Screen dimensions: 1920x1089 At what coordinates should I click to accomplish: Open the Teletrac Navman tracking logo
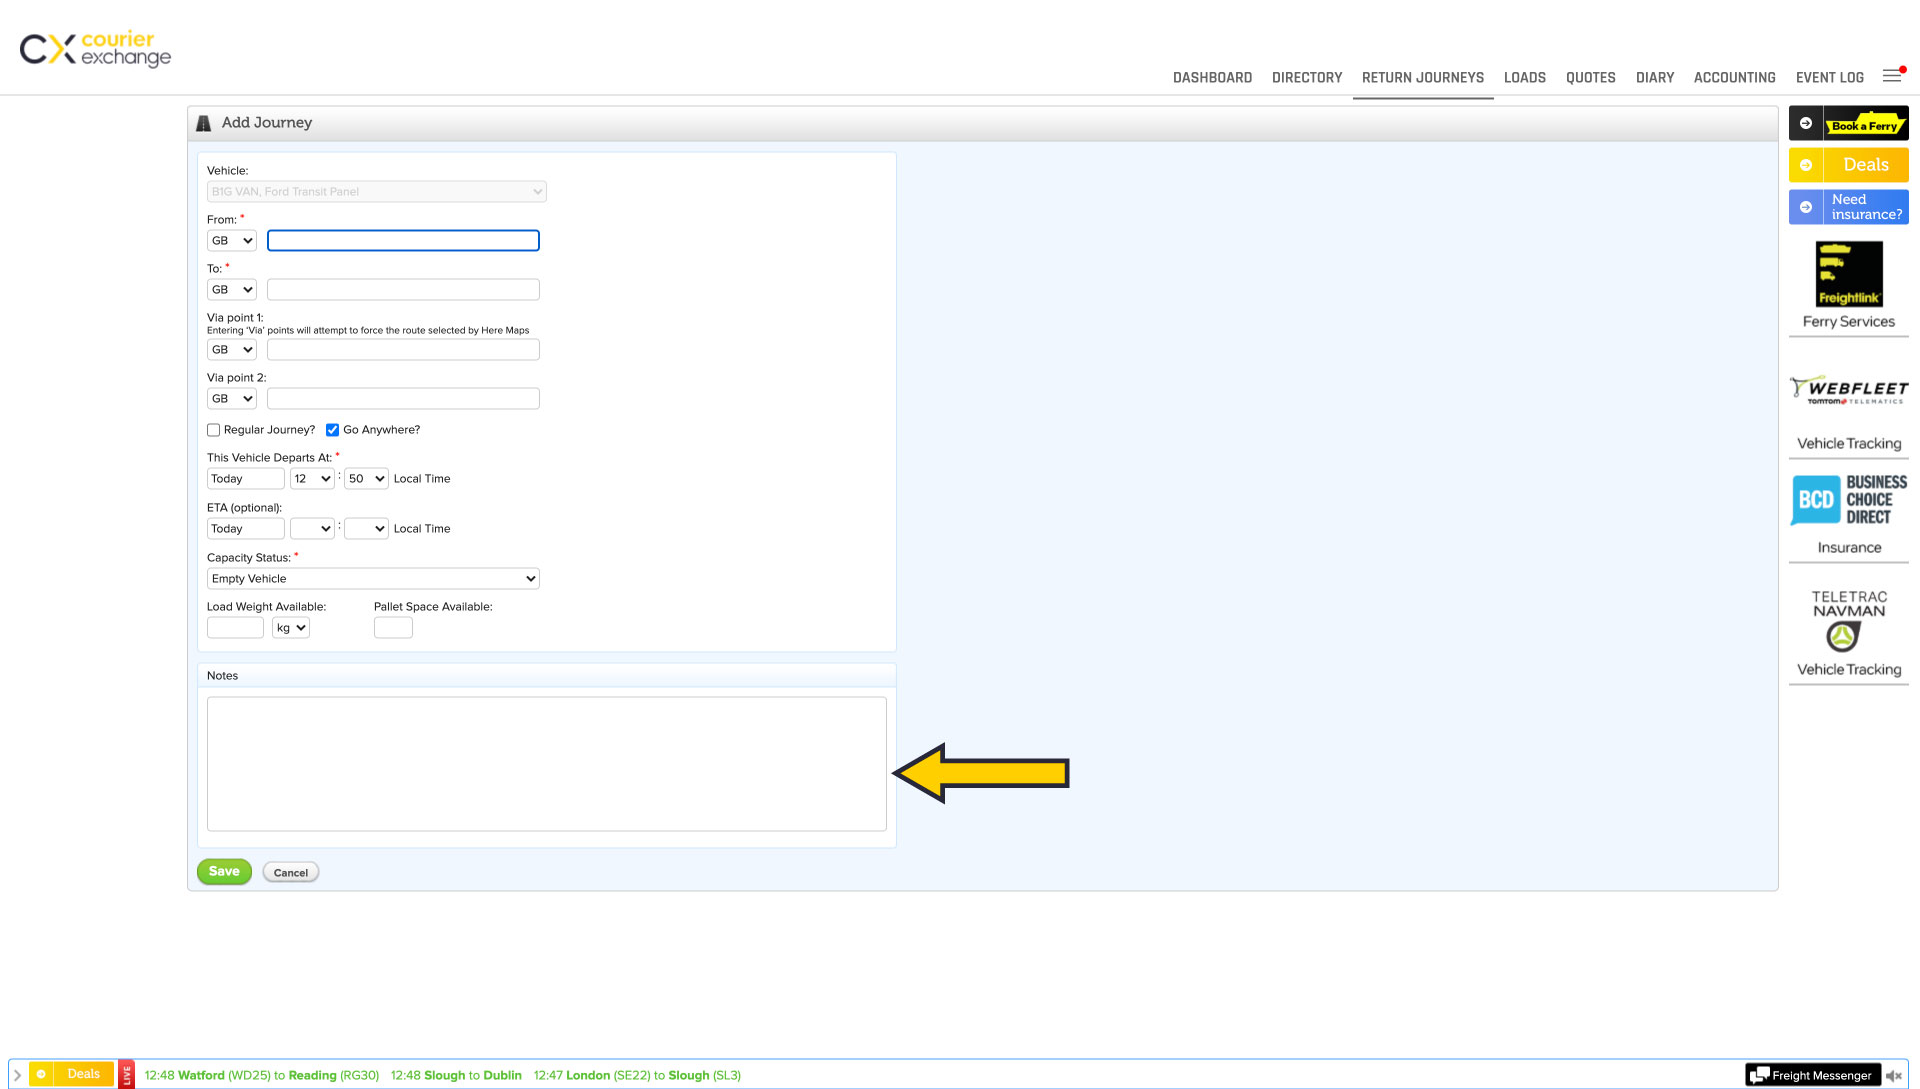[x=1848, y=620]
